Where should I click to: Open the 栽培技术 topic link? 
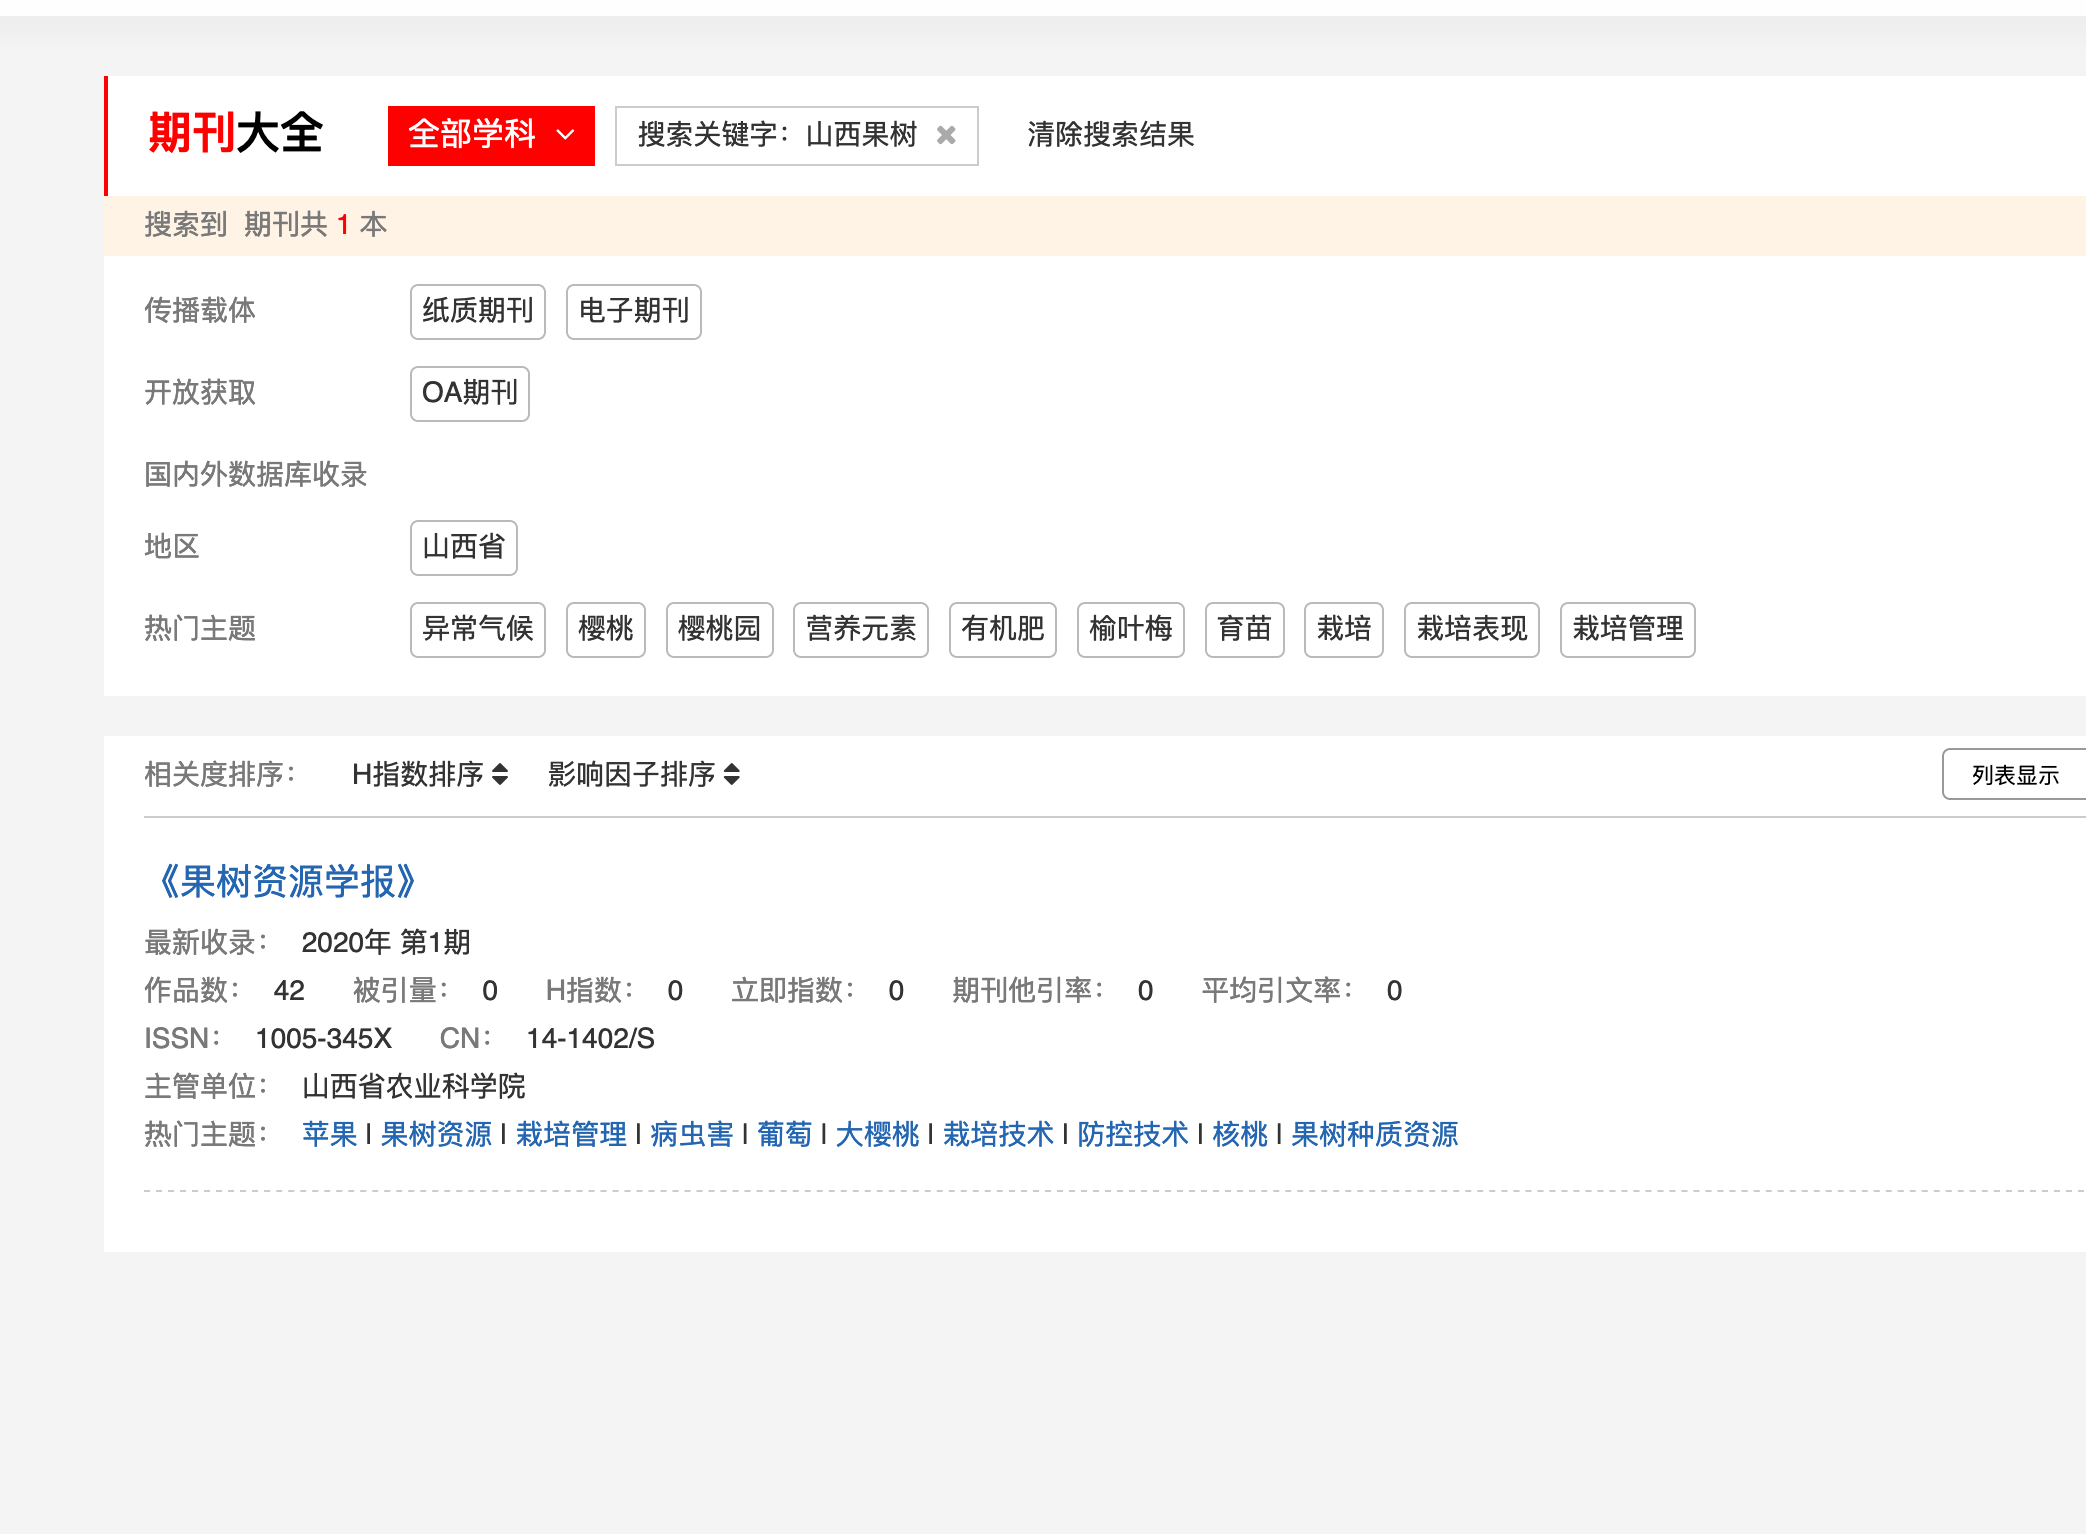(998, 1134)
